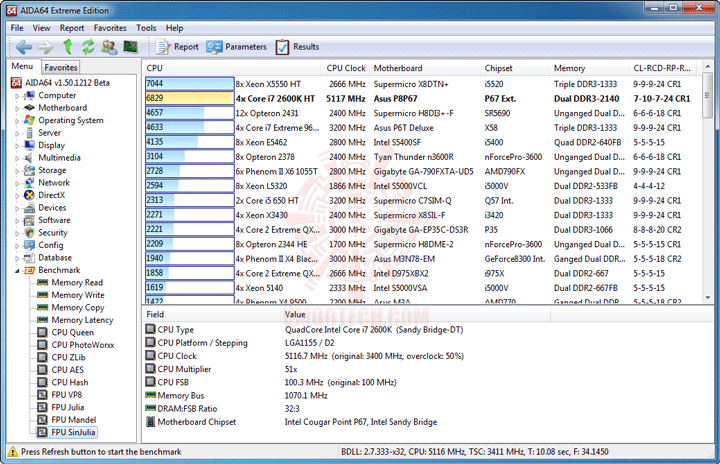Select the Memory Read benchmark
720x464 pixels.
click(77, 283)
